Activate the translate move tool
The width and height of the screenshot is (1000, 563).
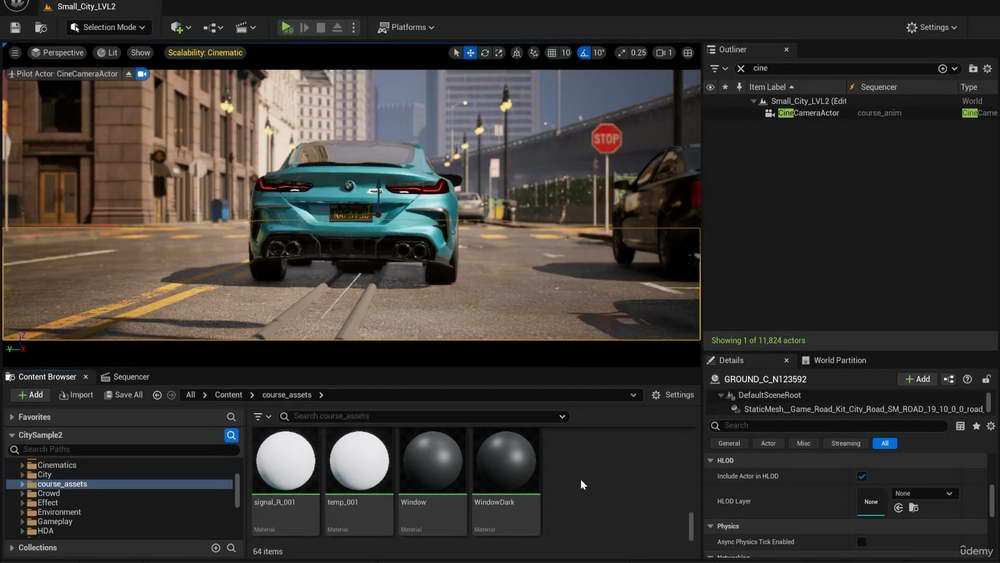tap(470, 53)
